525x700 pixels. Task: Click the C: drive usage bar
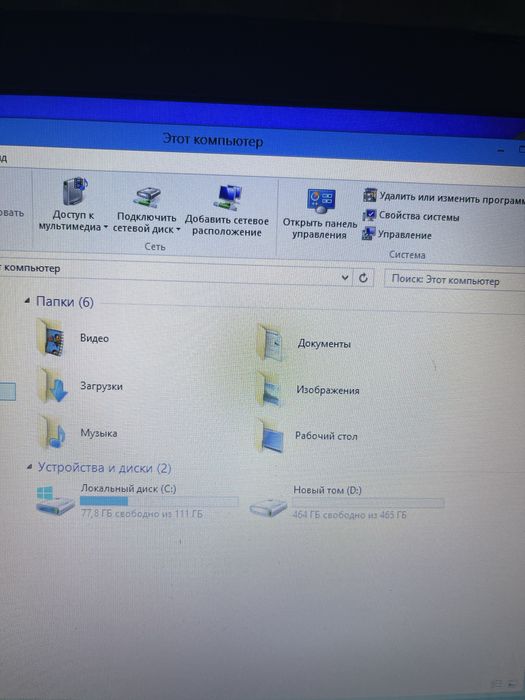click(x=159, y=501)
